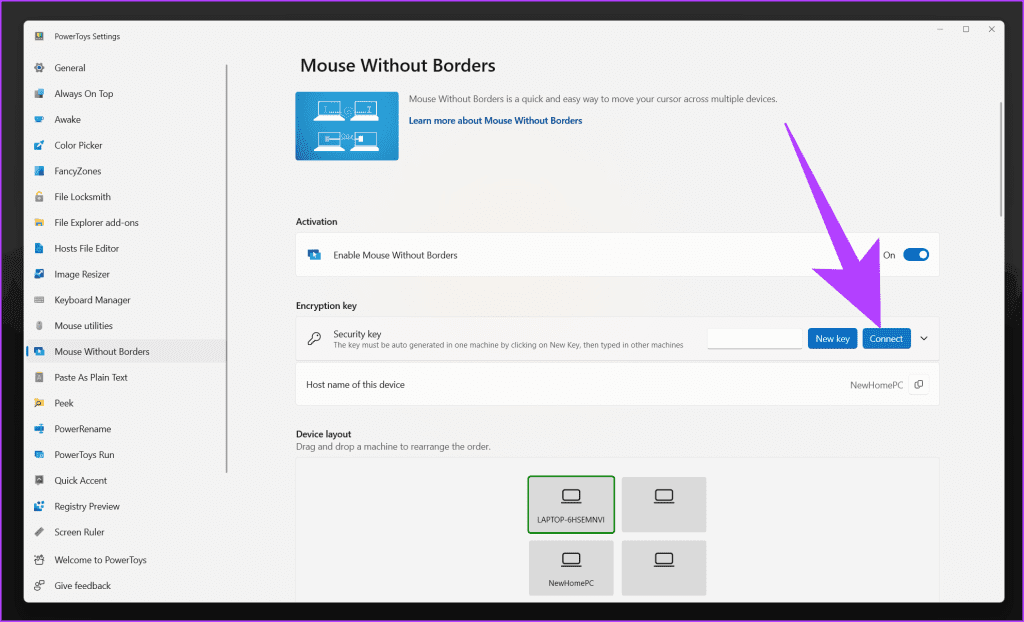Image resolution: width=1024 pixels, height=622 pixels.
Task: Generate a New key
Action: pos(833,338)
